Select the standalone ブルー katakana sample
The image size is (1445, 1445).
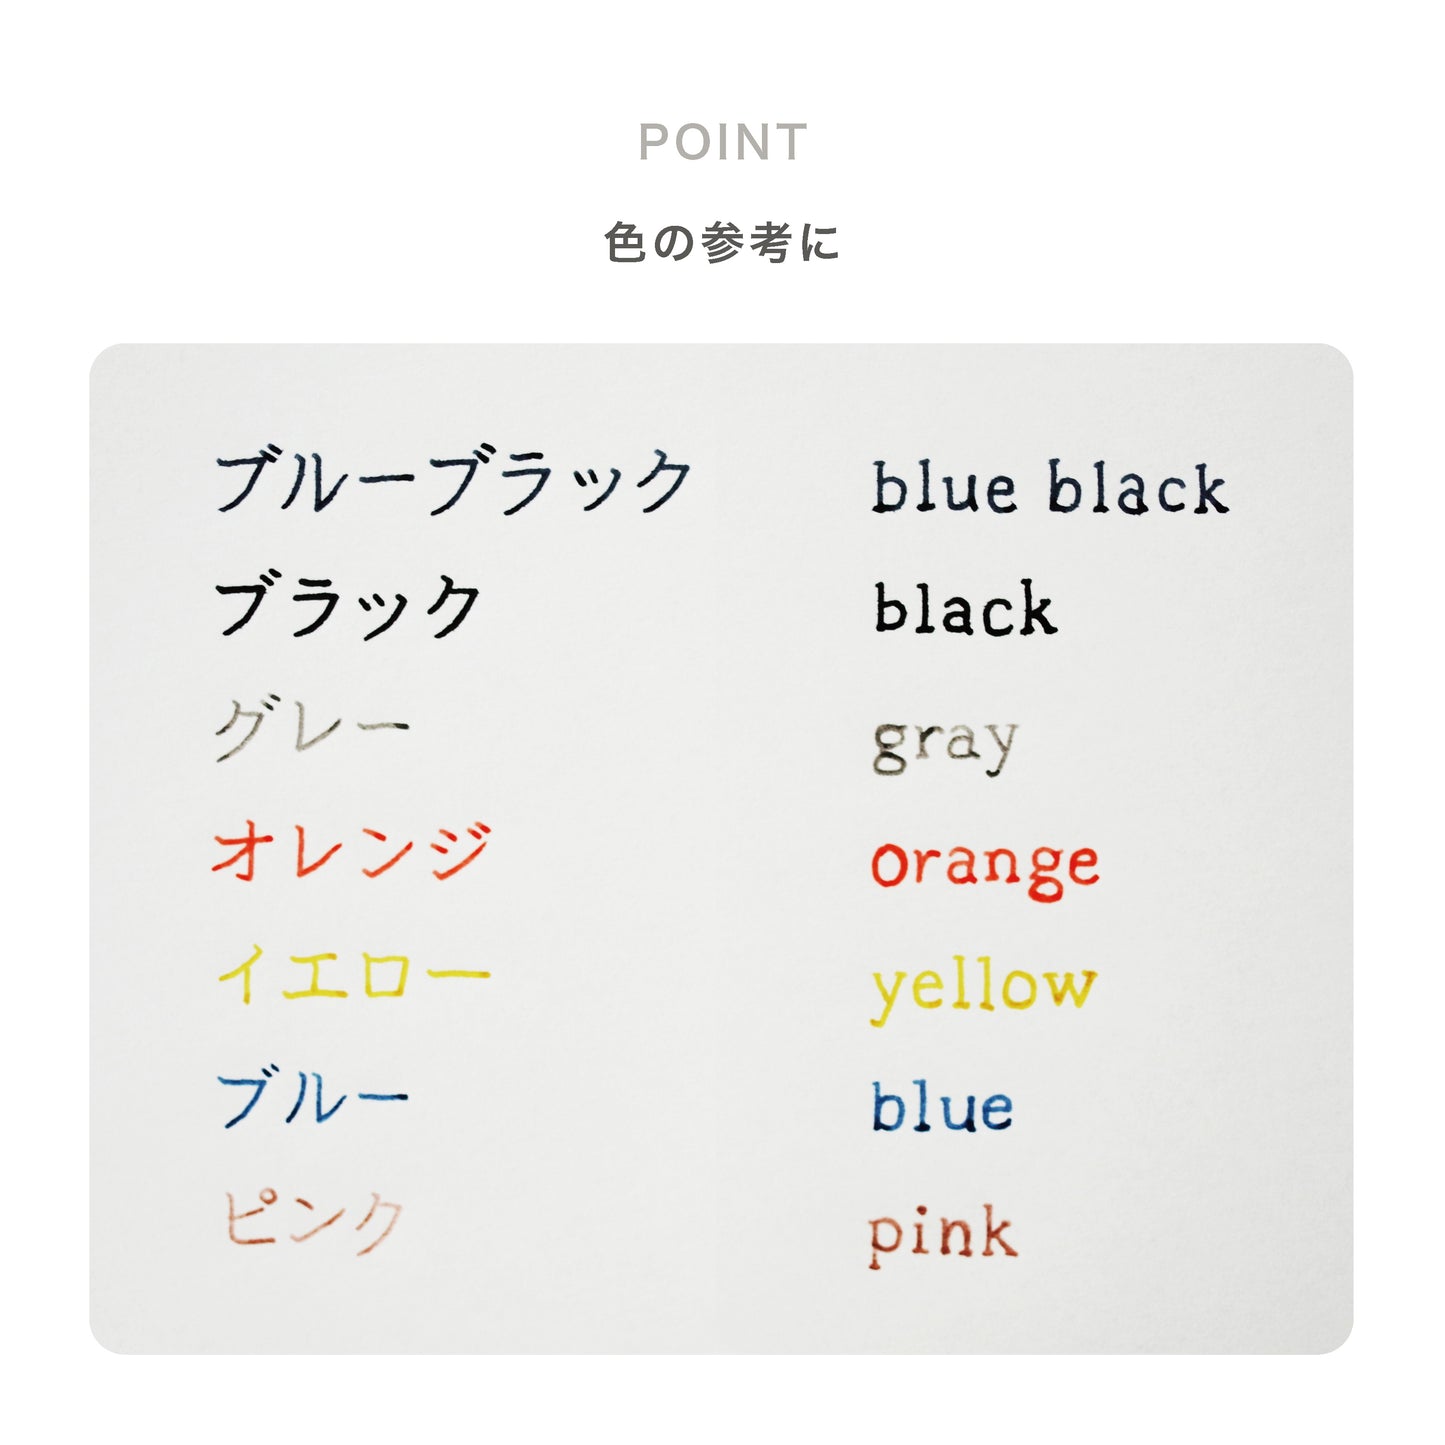click(x=312, y=1098)
